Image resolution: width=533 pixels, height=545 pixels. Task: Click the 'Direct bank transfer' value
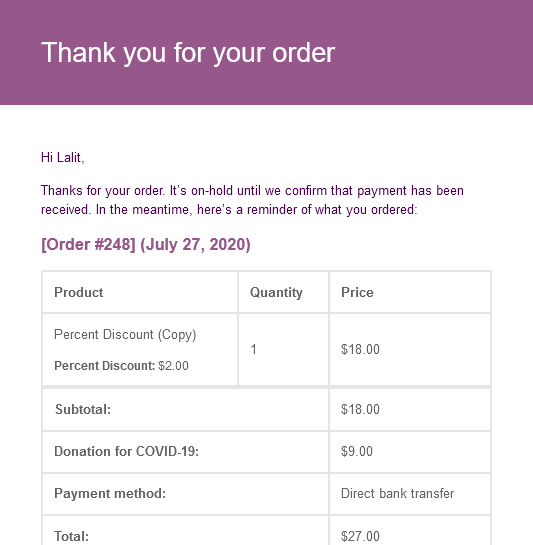pyautogui.click(x=397, y=494)
